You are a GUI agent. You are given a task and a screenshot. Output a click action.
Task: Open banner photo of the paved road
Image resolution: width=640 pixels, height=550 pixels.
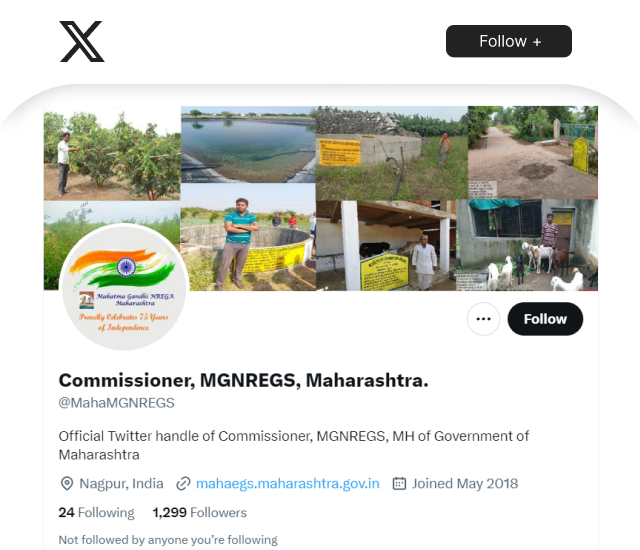coord(533,153)
